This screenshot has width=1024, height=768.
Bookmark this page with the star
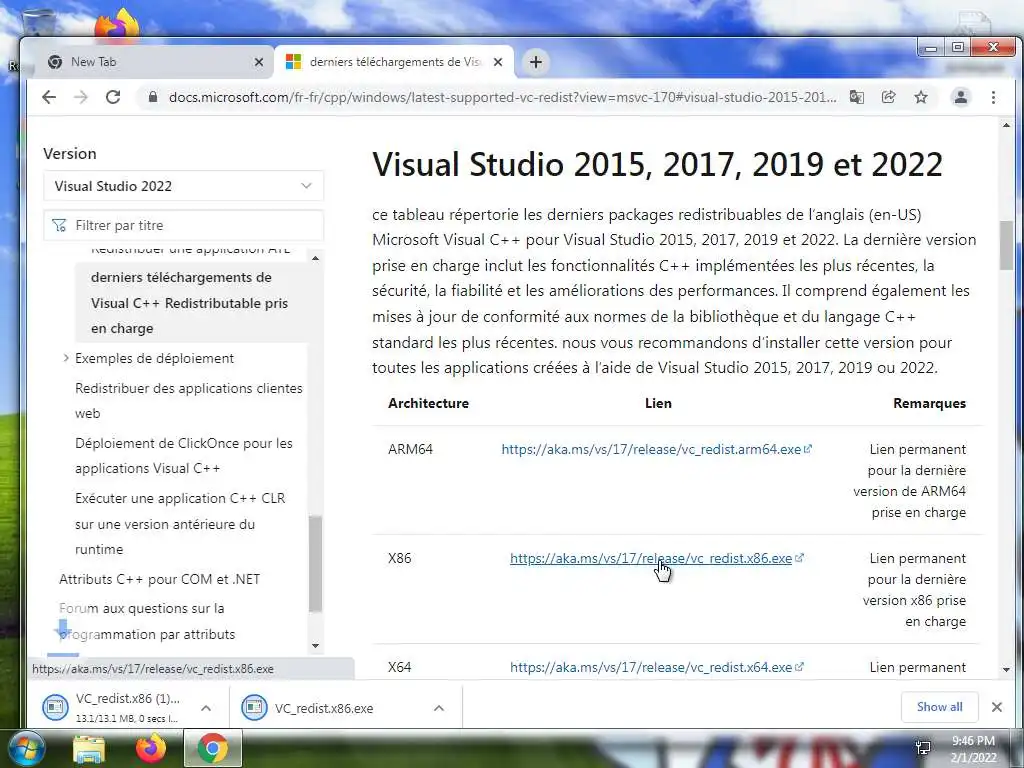click(x=921, y=97)
